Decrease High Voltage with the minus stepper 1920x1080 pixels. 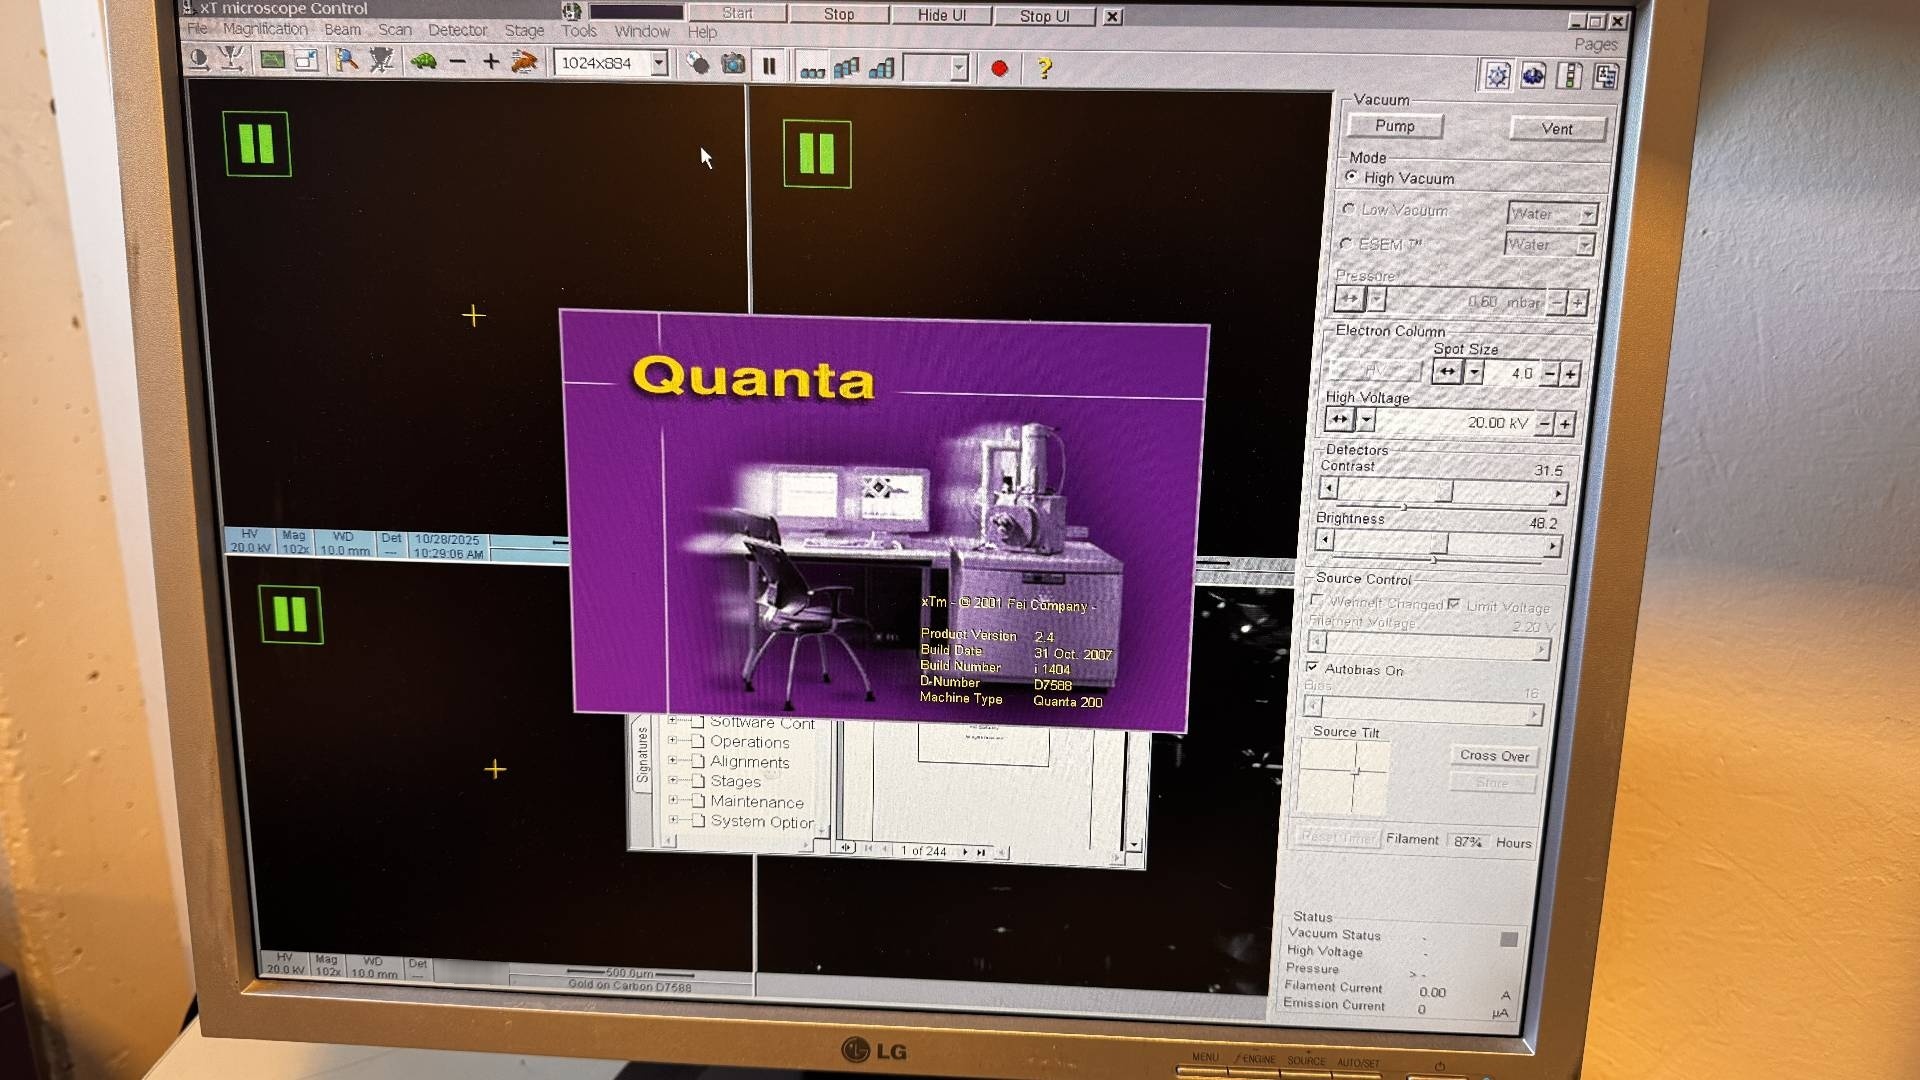[x=1544, y=423]
